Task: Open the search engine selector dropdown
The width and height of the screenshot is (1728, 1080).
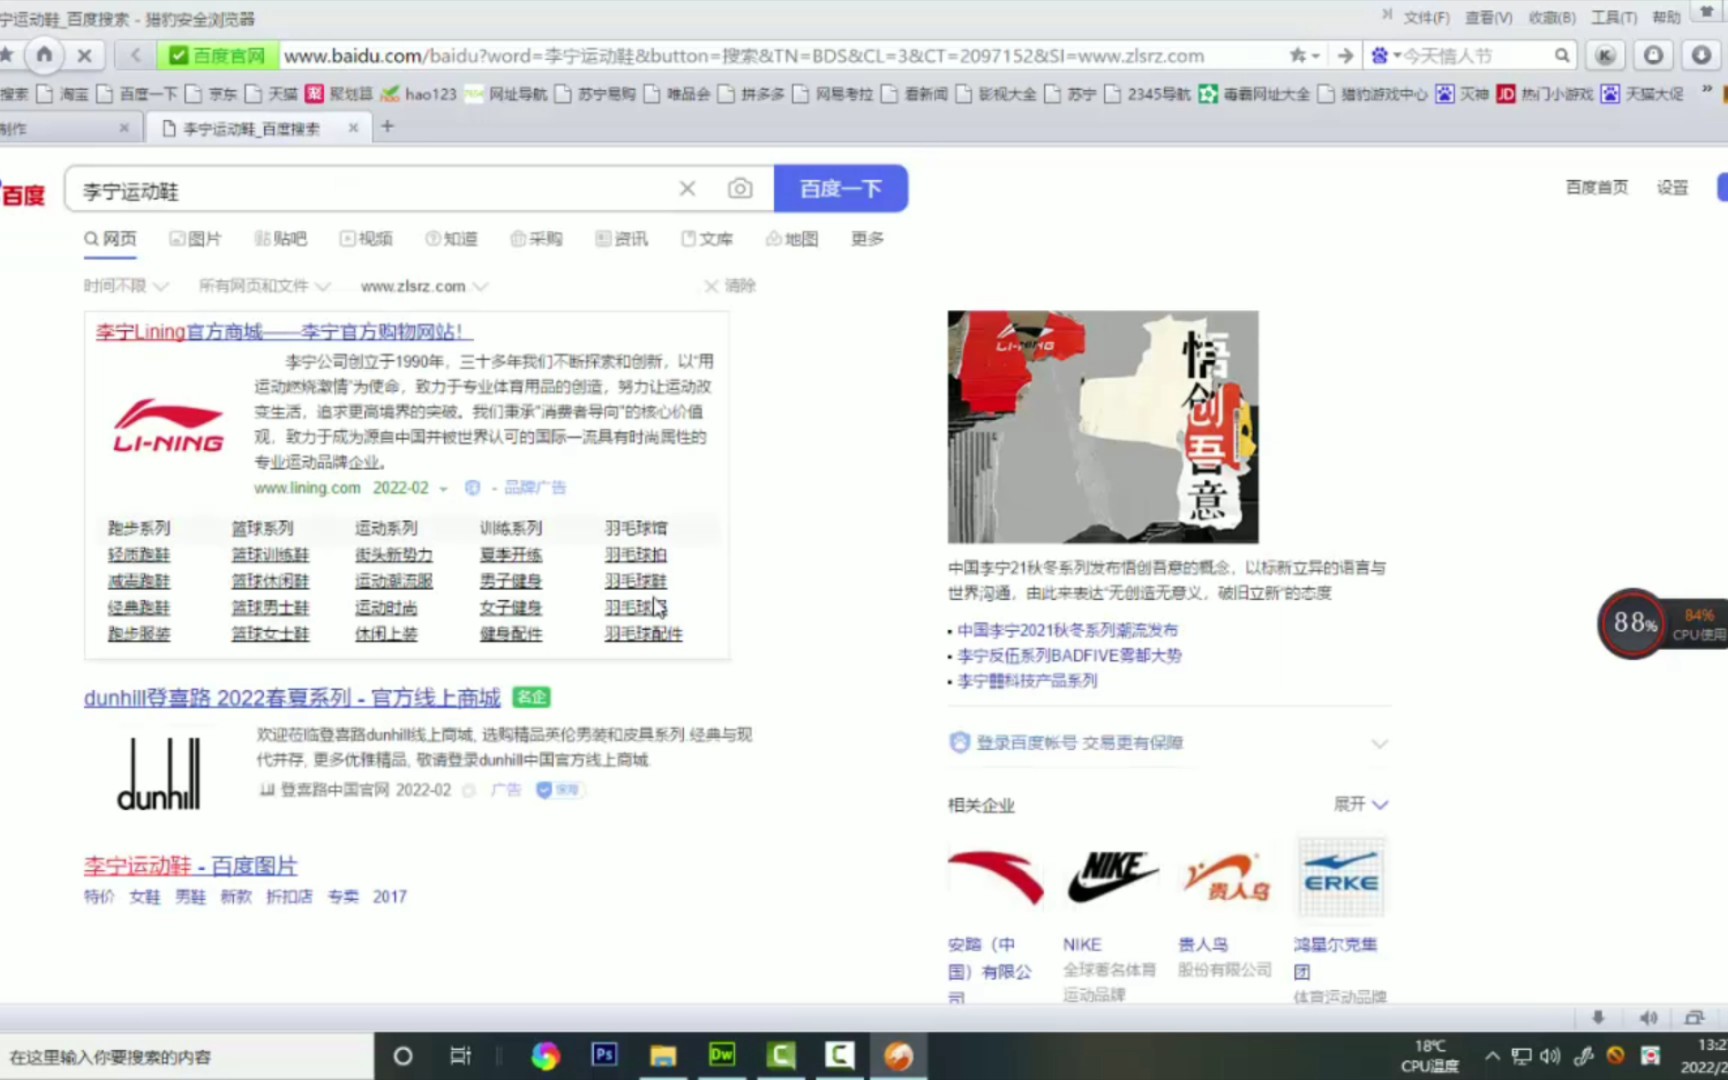Action: point(1386,56)
